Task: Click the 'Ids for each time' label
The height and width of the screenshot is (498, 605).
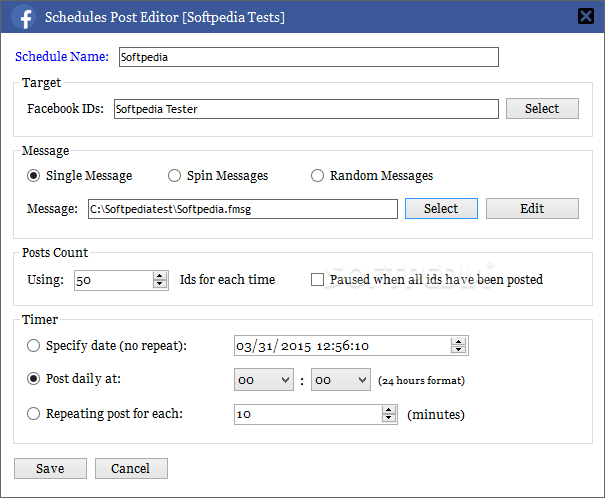Action: pyautogui.click(x=227, y=280)
